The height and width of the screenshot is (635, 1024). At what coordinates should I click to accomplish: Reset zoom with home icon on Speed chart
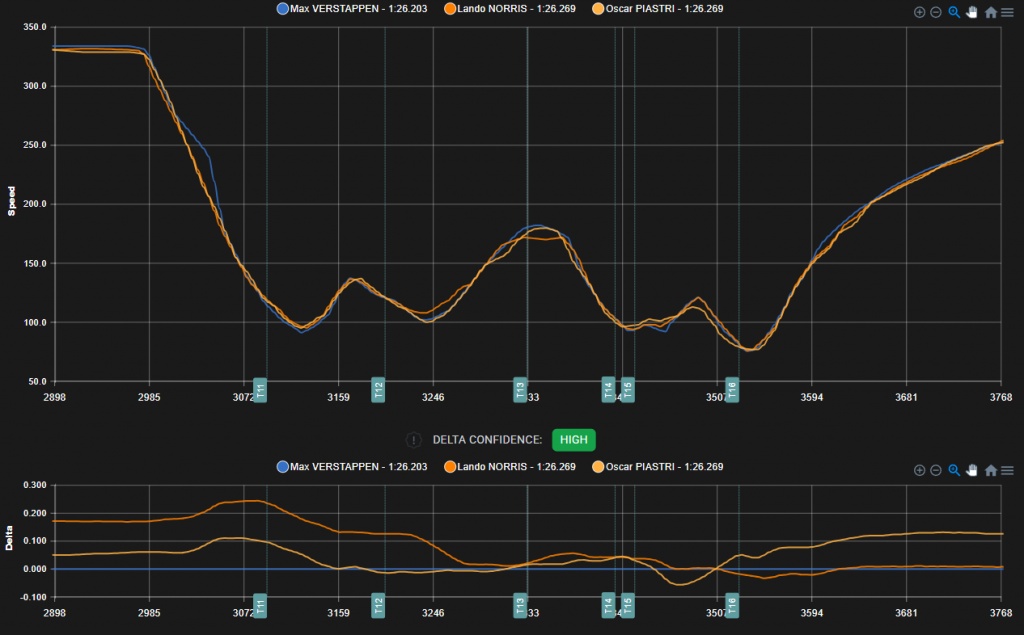990,12
